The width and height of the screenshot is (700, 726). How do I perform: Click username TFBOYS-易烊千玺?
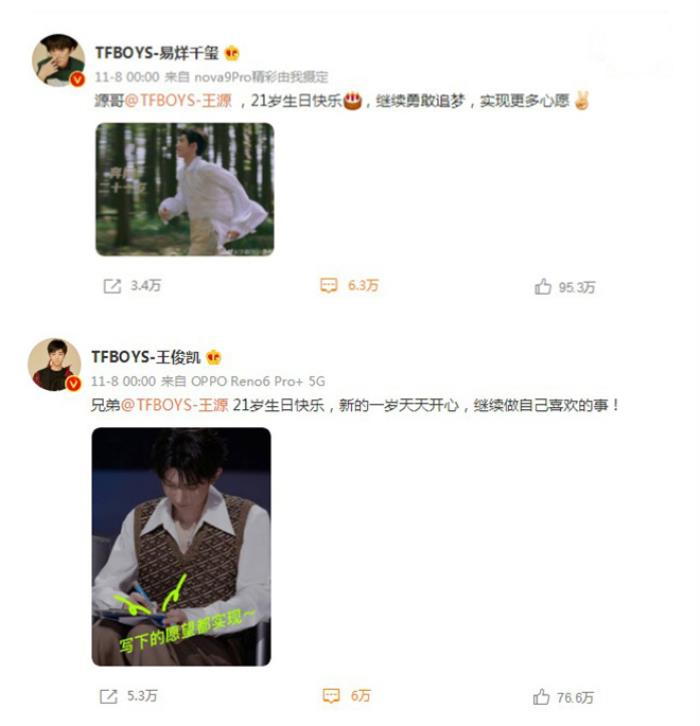pyautogui.click(x=157, y=53)
